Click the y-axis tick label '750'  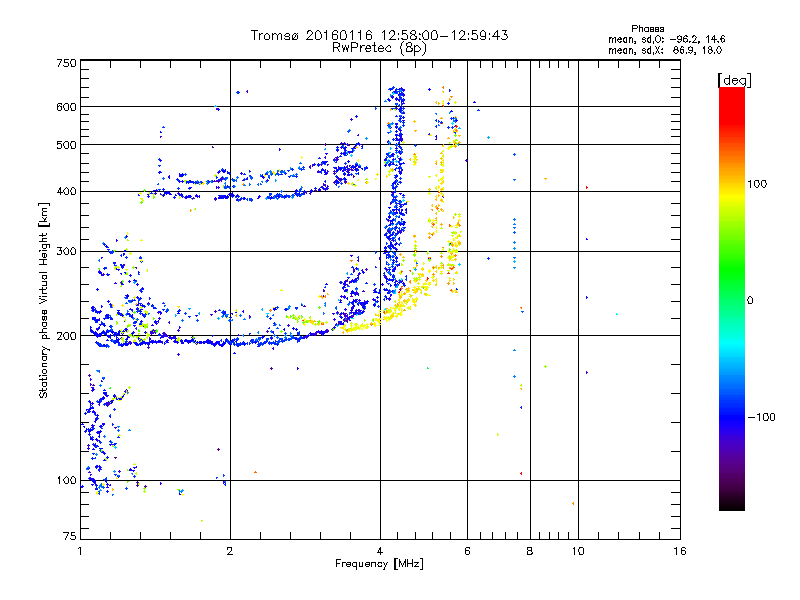click(66, 63)
